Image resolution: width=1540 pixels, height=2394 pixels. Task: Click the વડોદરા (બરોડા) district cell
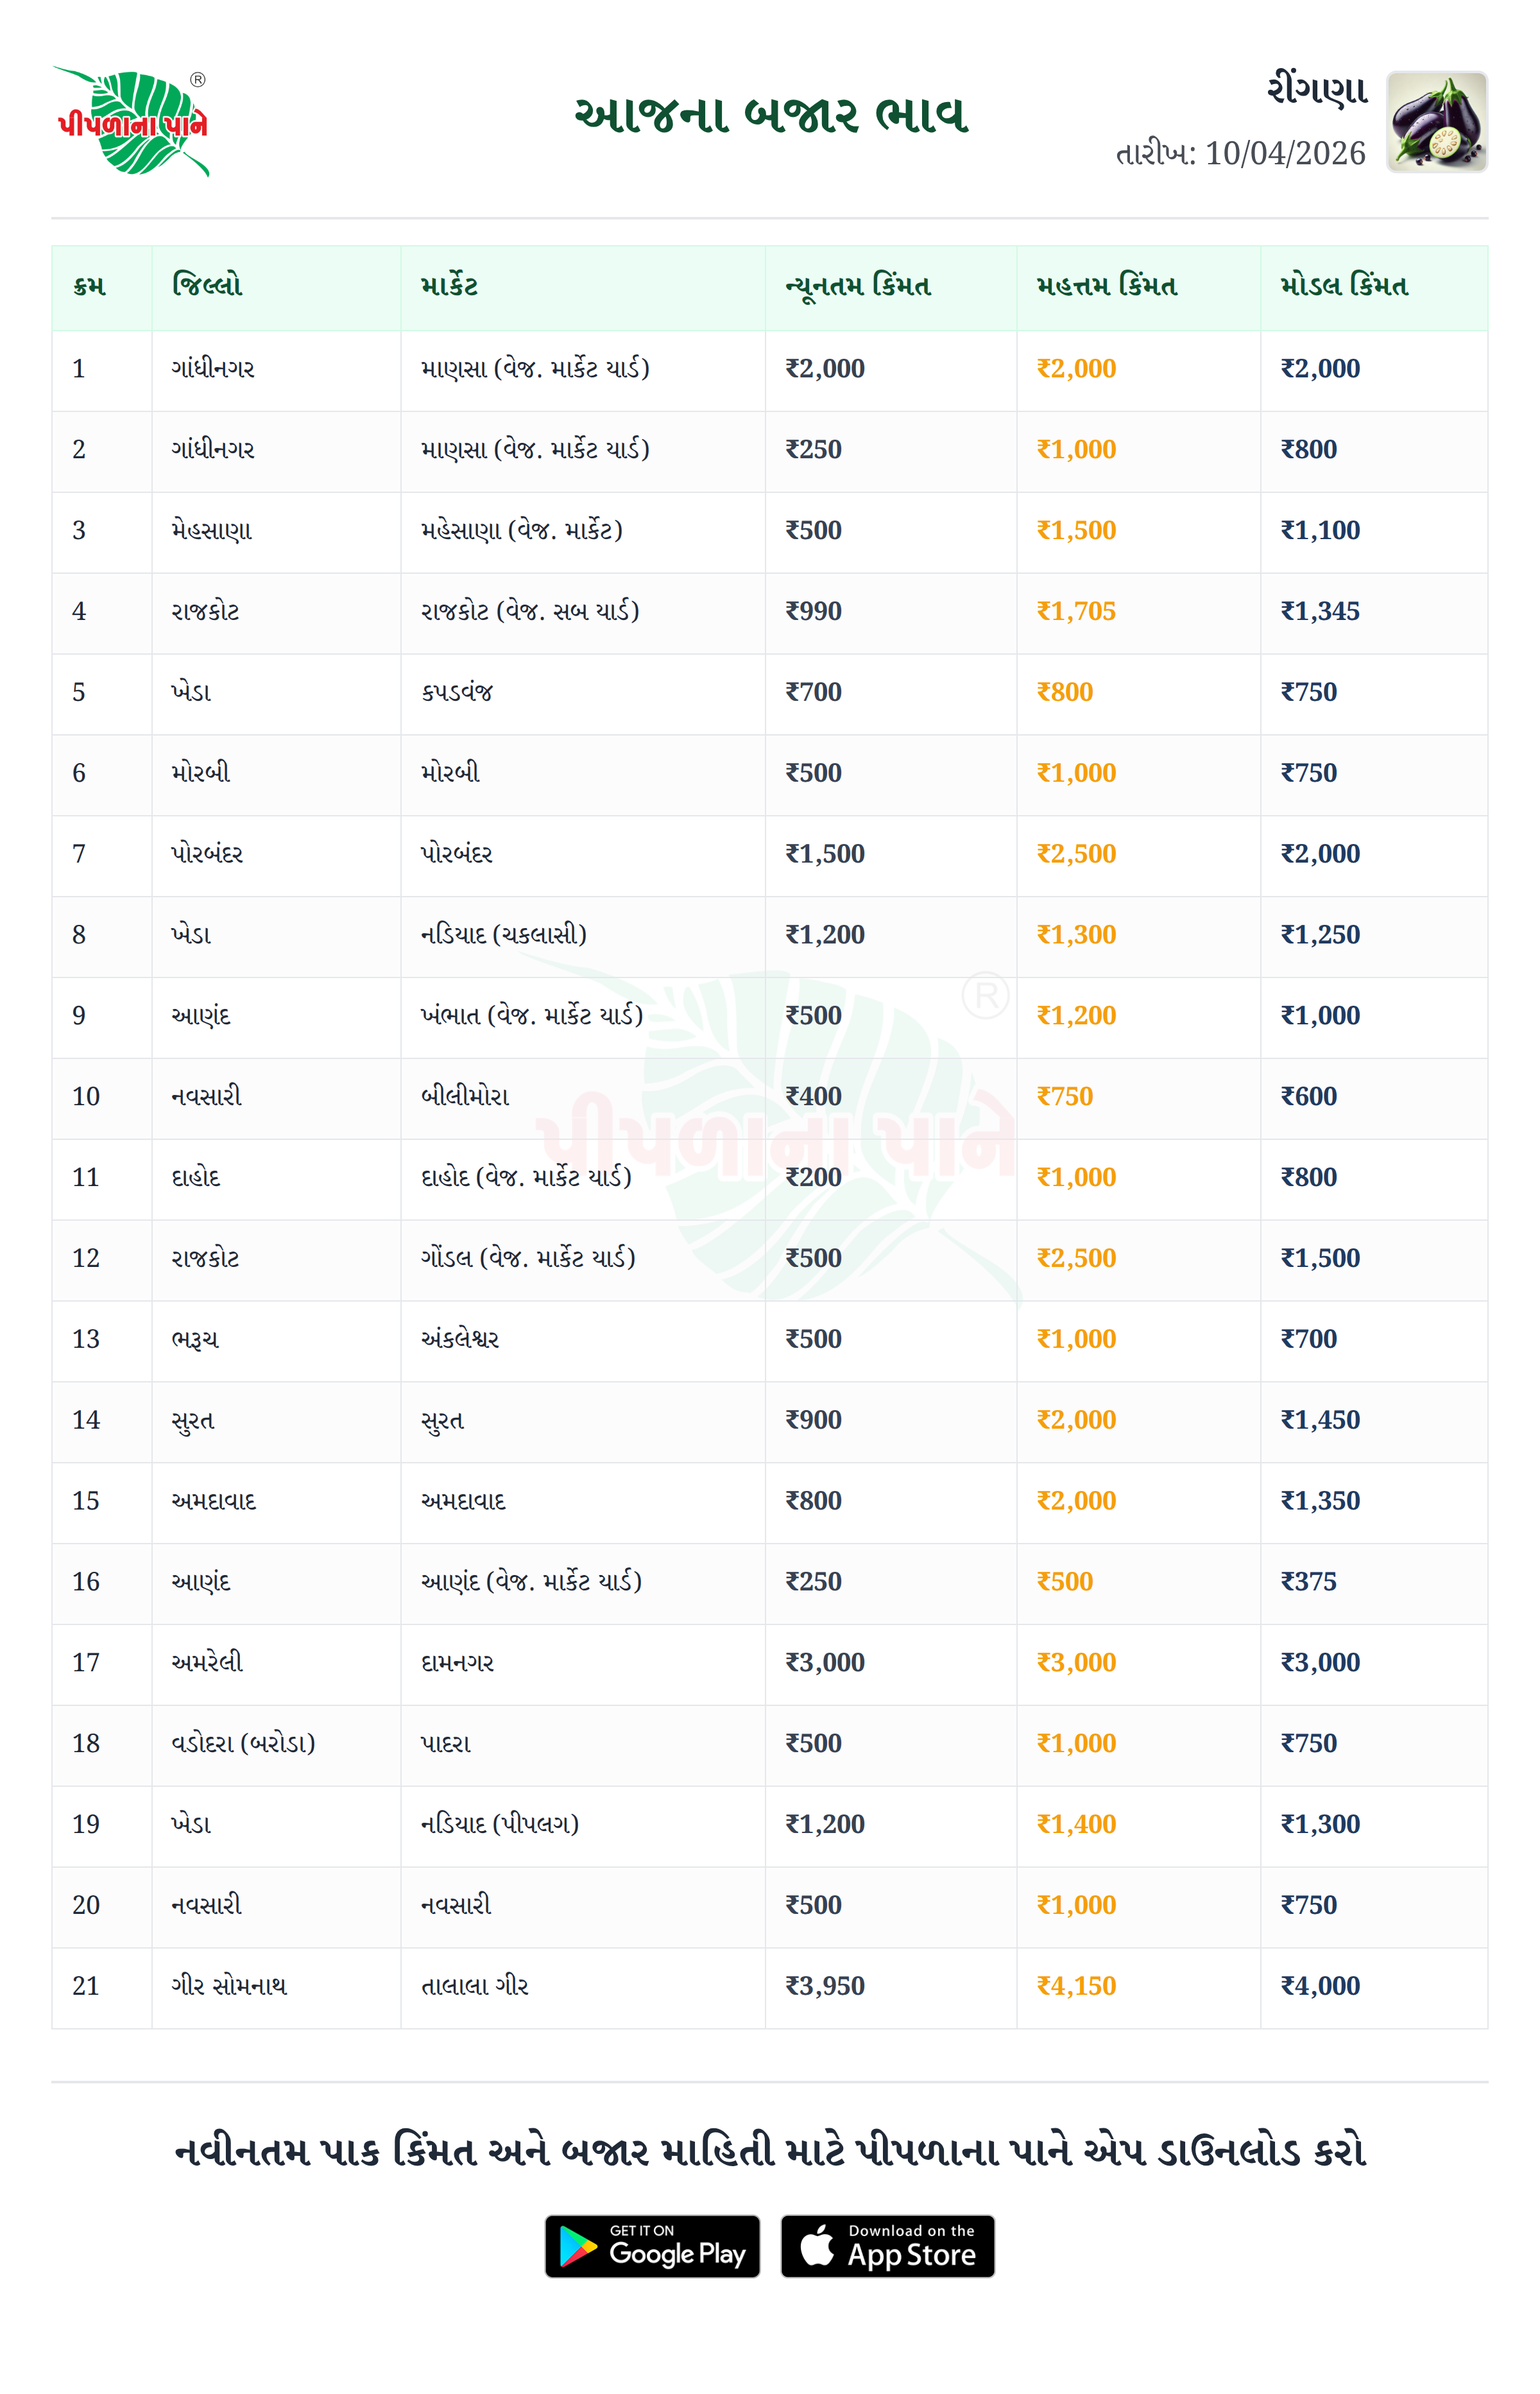pos(243,1743)
